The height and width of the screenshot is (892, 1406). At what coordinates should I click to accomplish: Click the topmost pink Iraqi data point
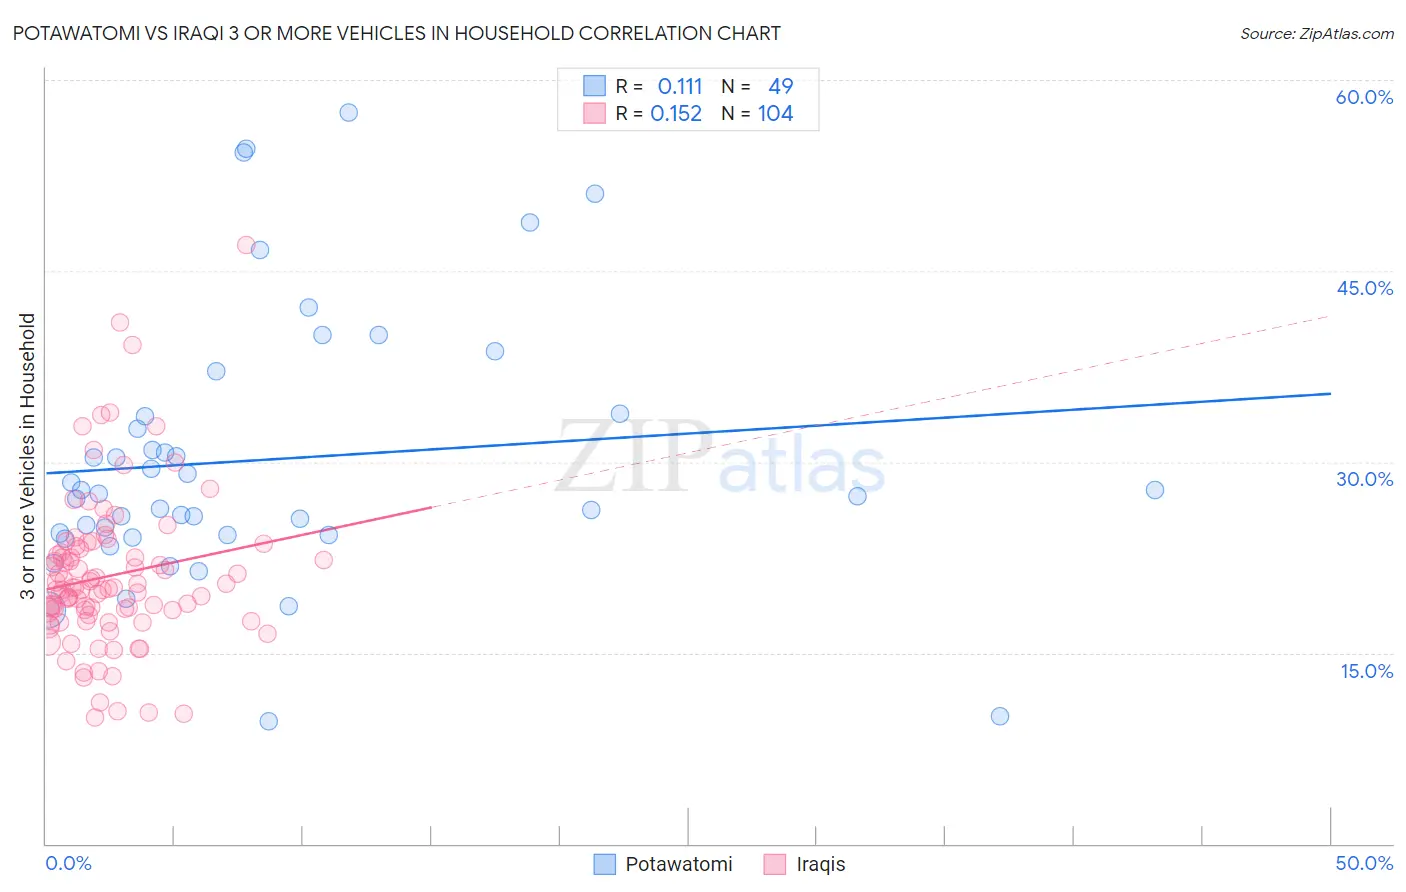(x=246, y=245)
